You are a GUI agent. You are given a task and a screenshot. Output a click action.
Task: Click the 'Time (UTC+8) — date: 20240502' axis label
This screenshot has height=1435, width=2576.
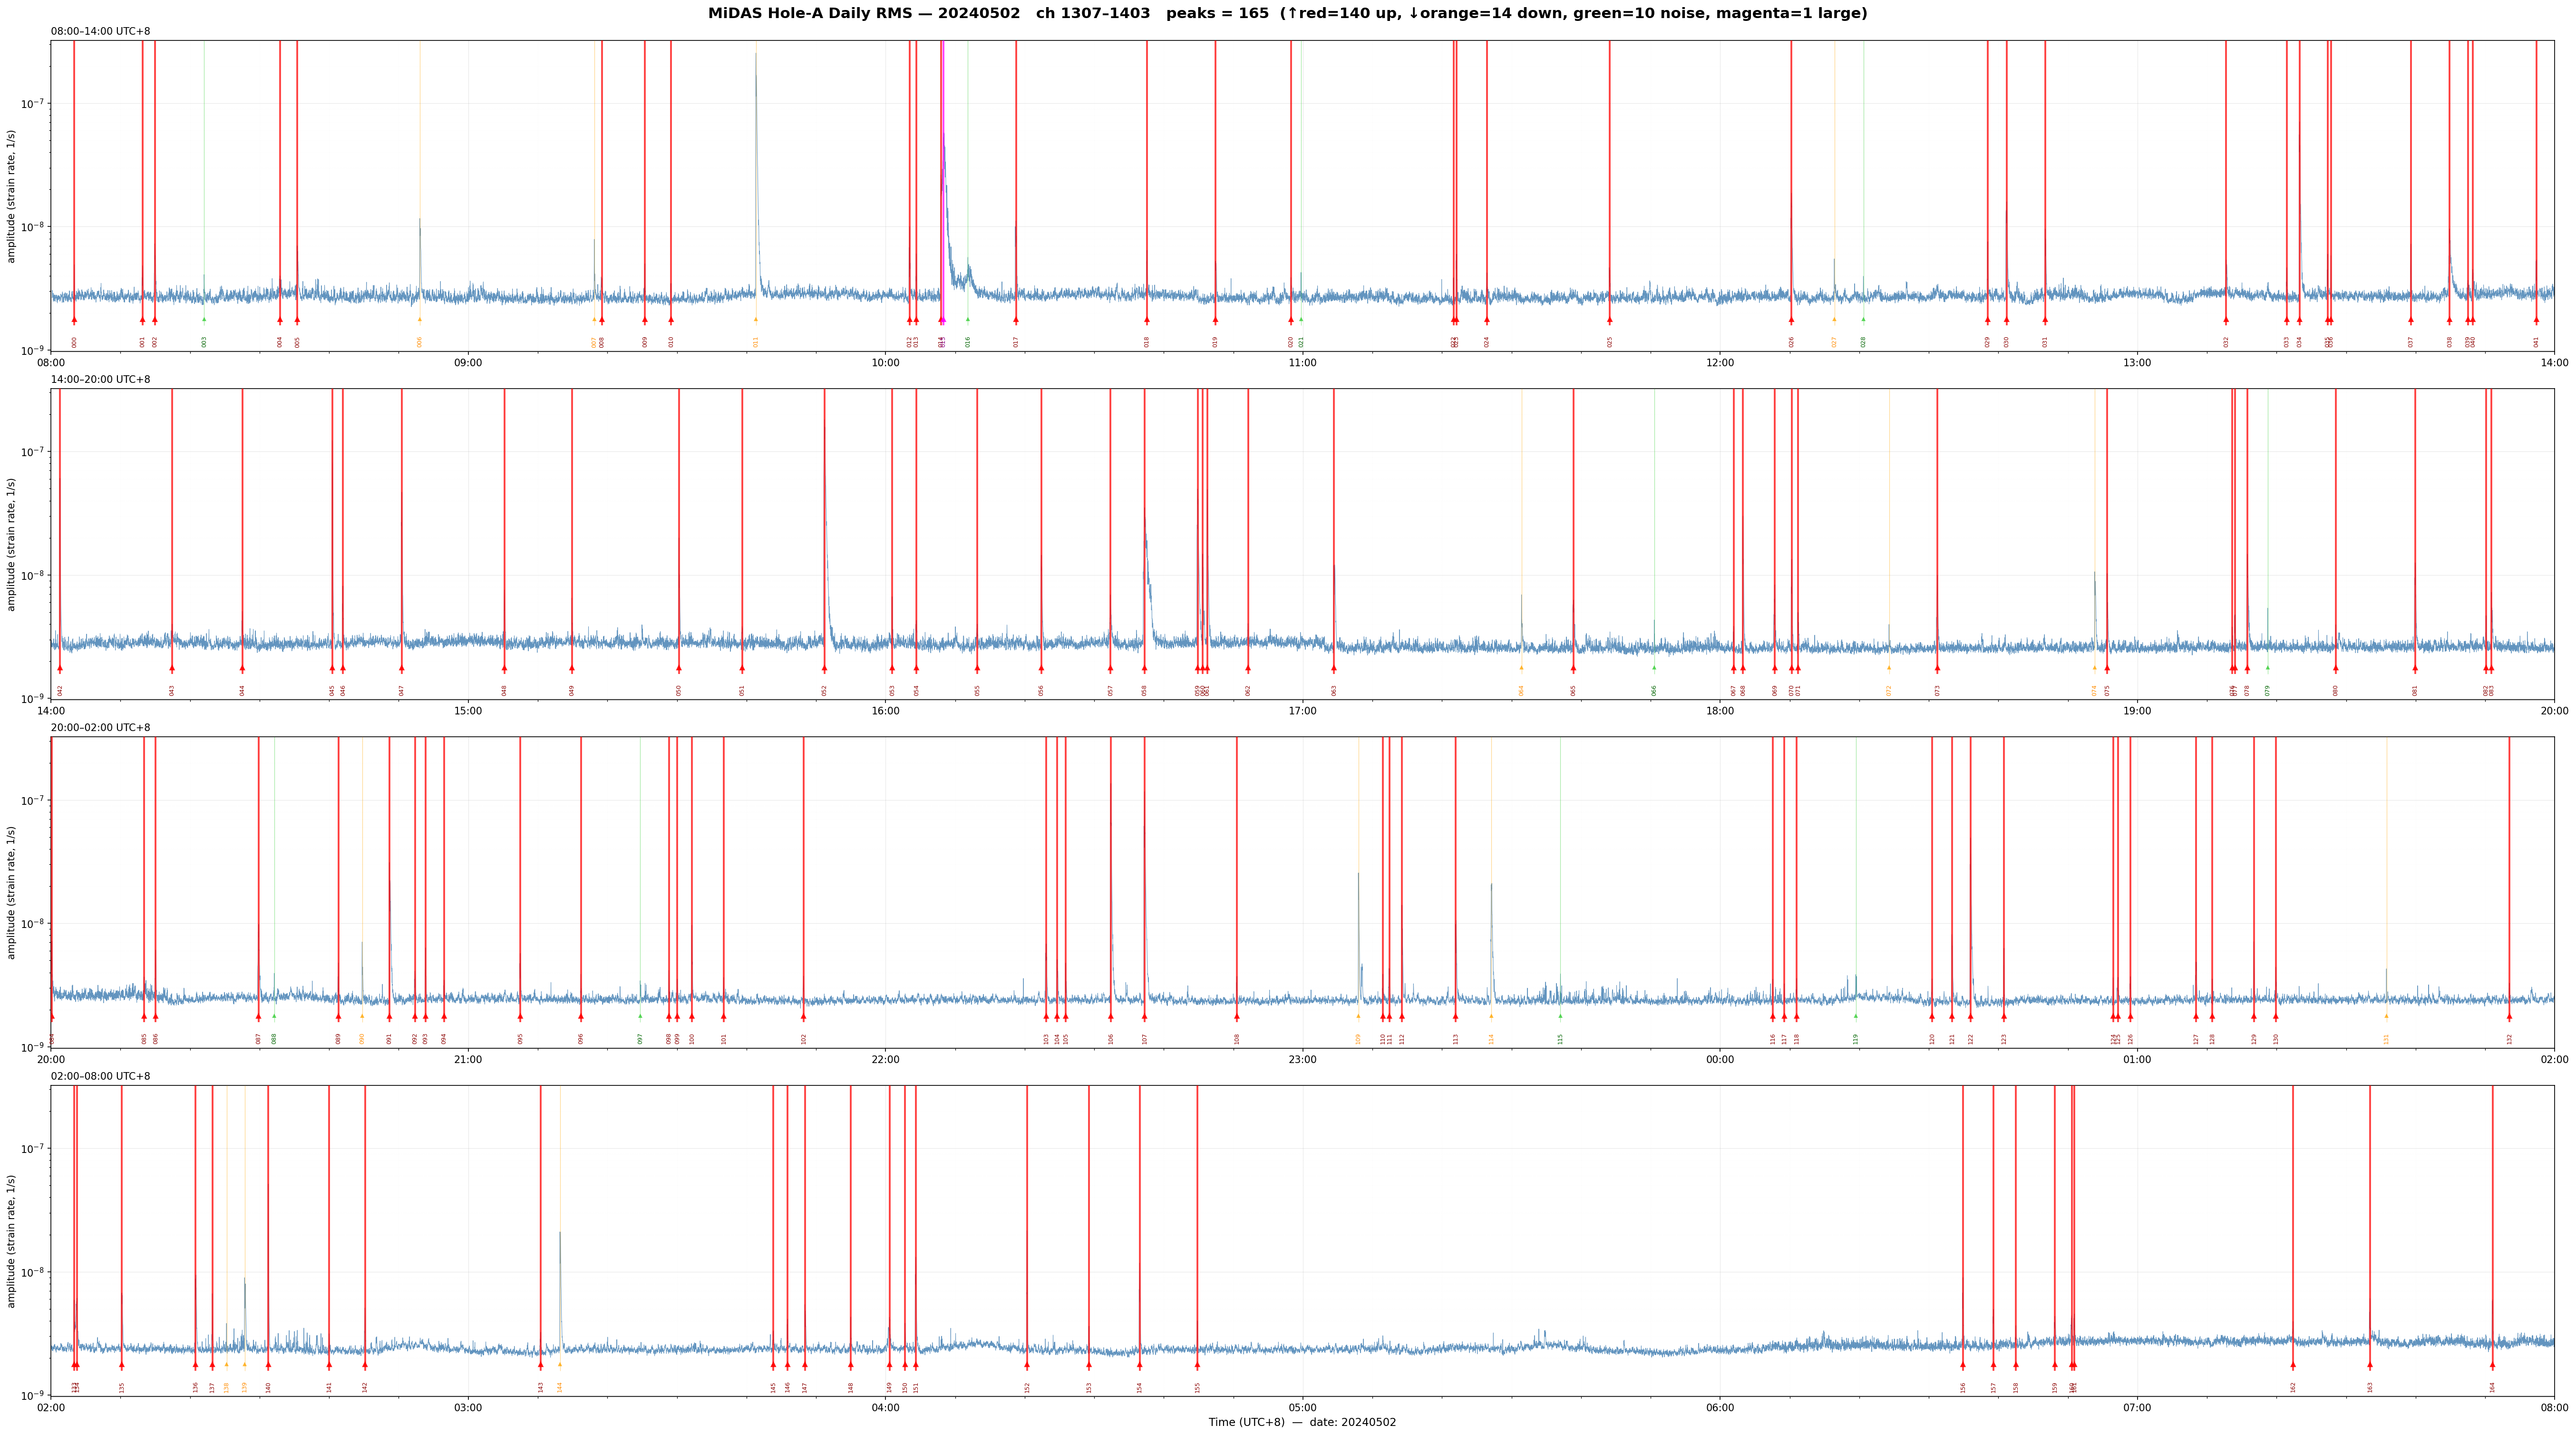1302,1423
